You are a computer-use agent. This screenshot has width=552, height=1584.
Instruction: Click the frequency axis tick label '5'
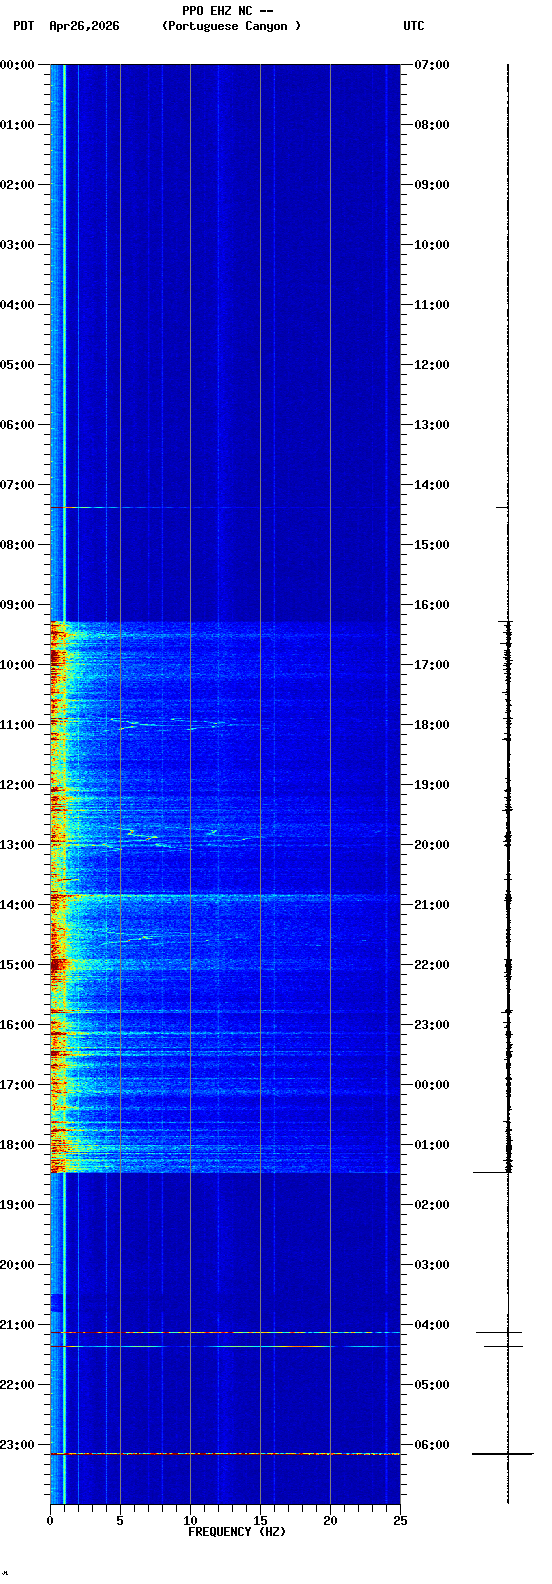click(120, 1521)
